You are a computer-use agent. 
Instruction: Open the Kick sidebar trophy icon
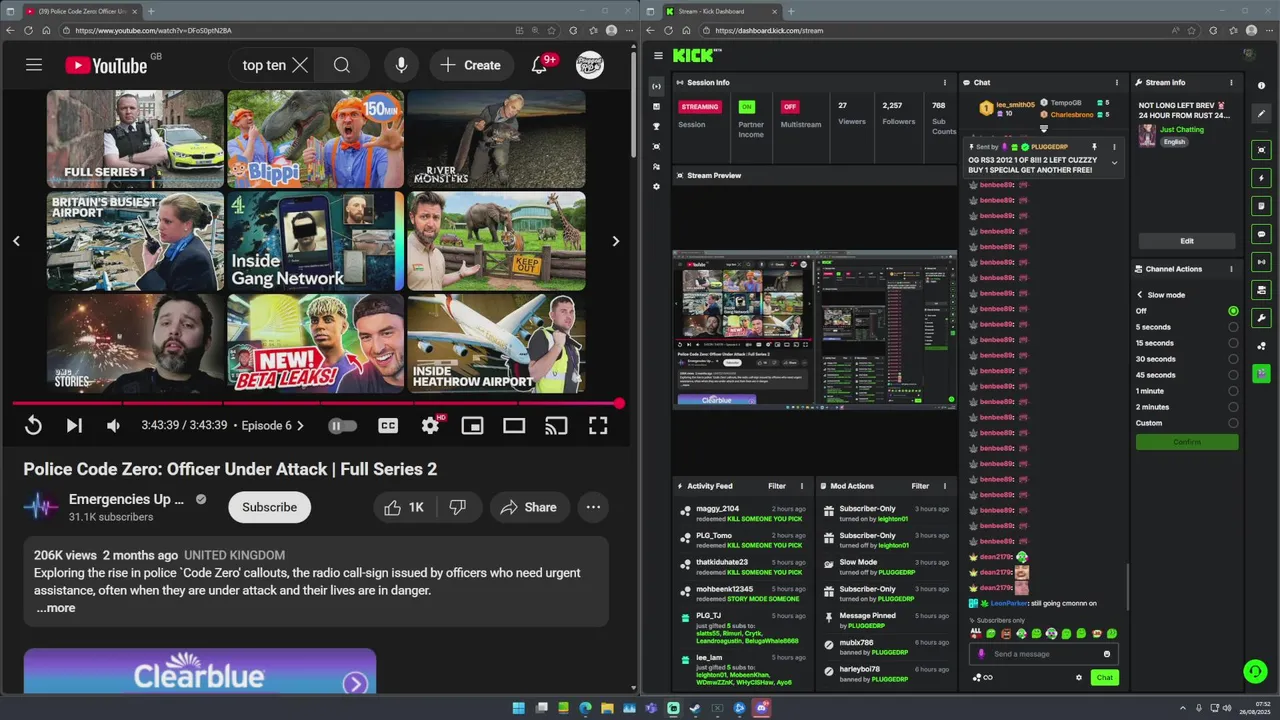coord(656,127)
